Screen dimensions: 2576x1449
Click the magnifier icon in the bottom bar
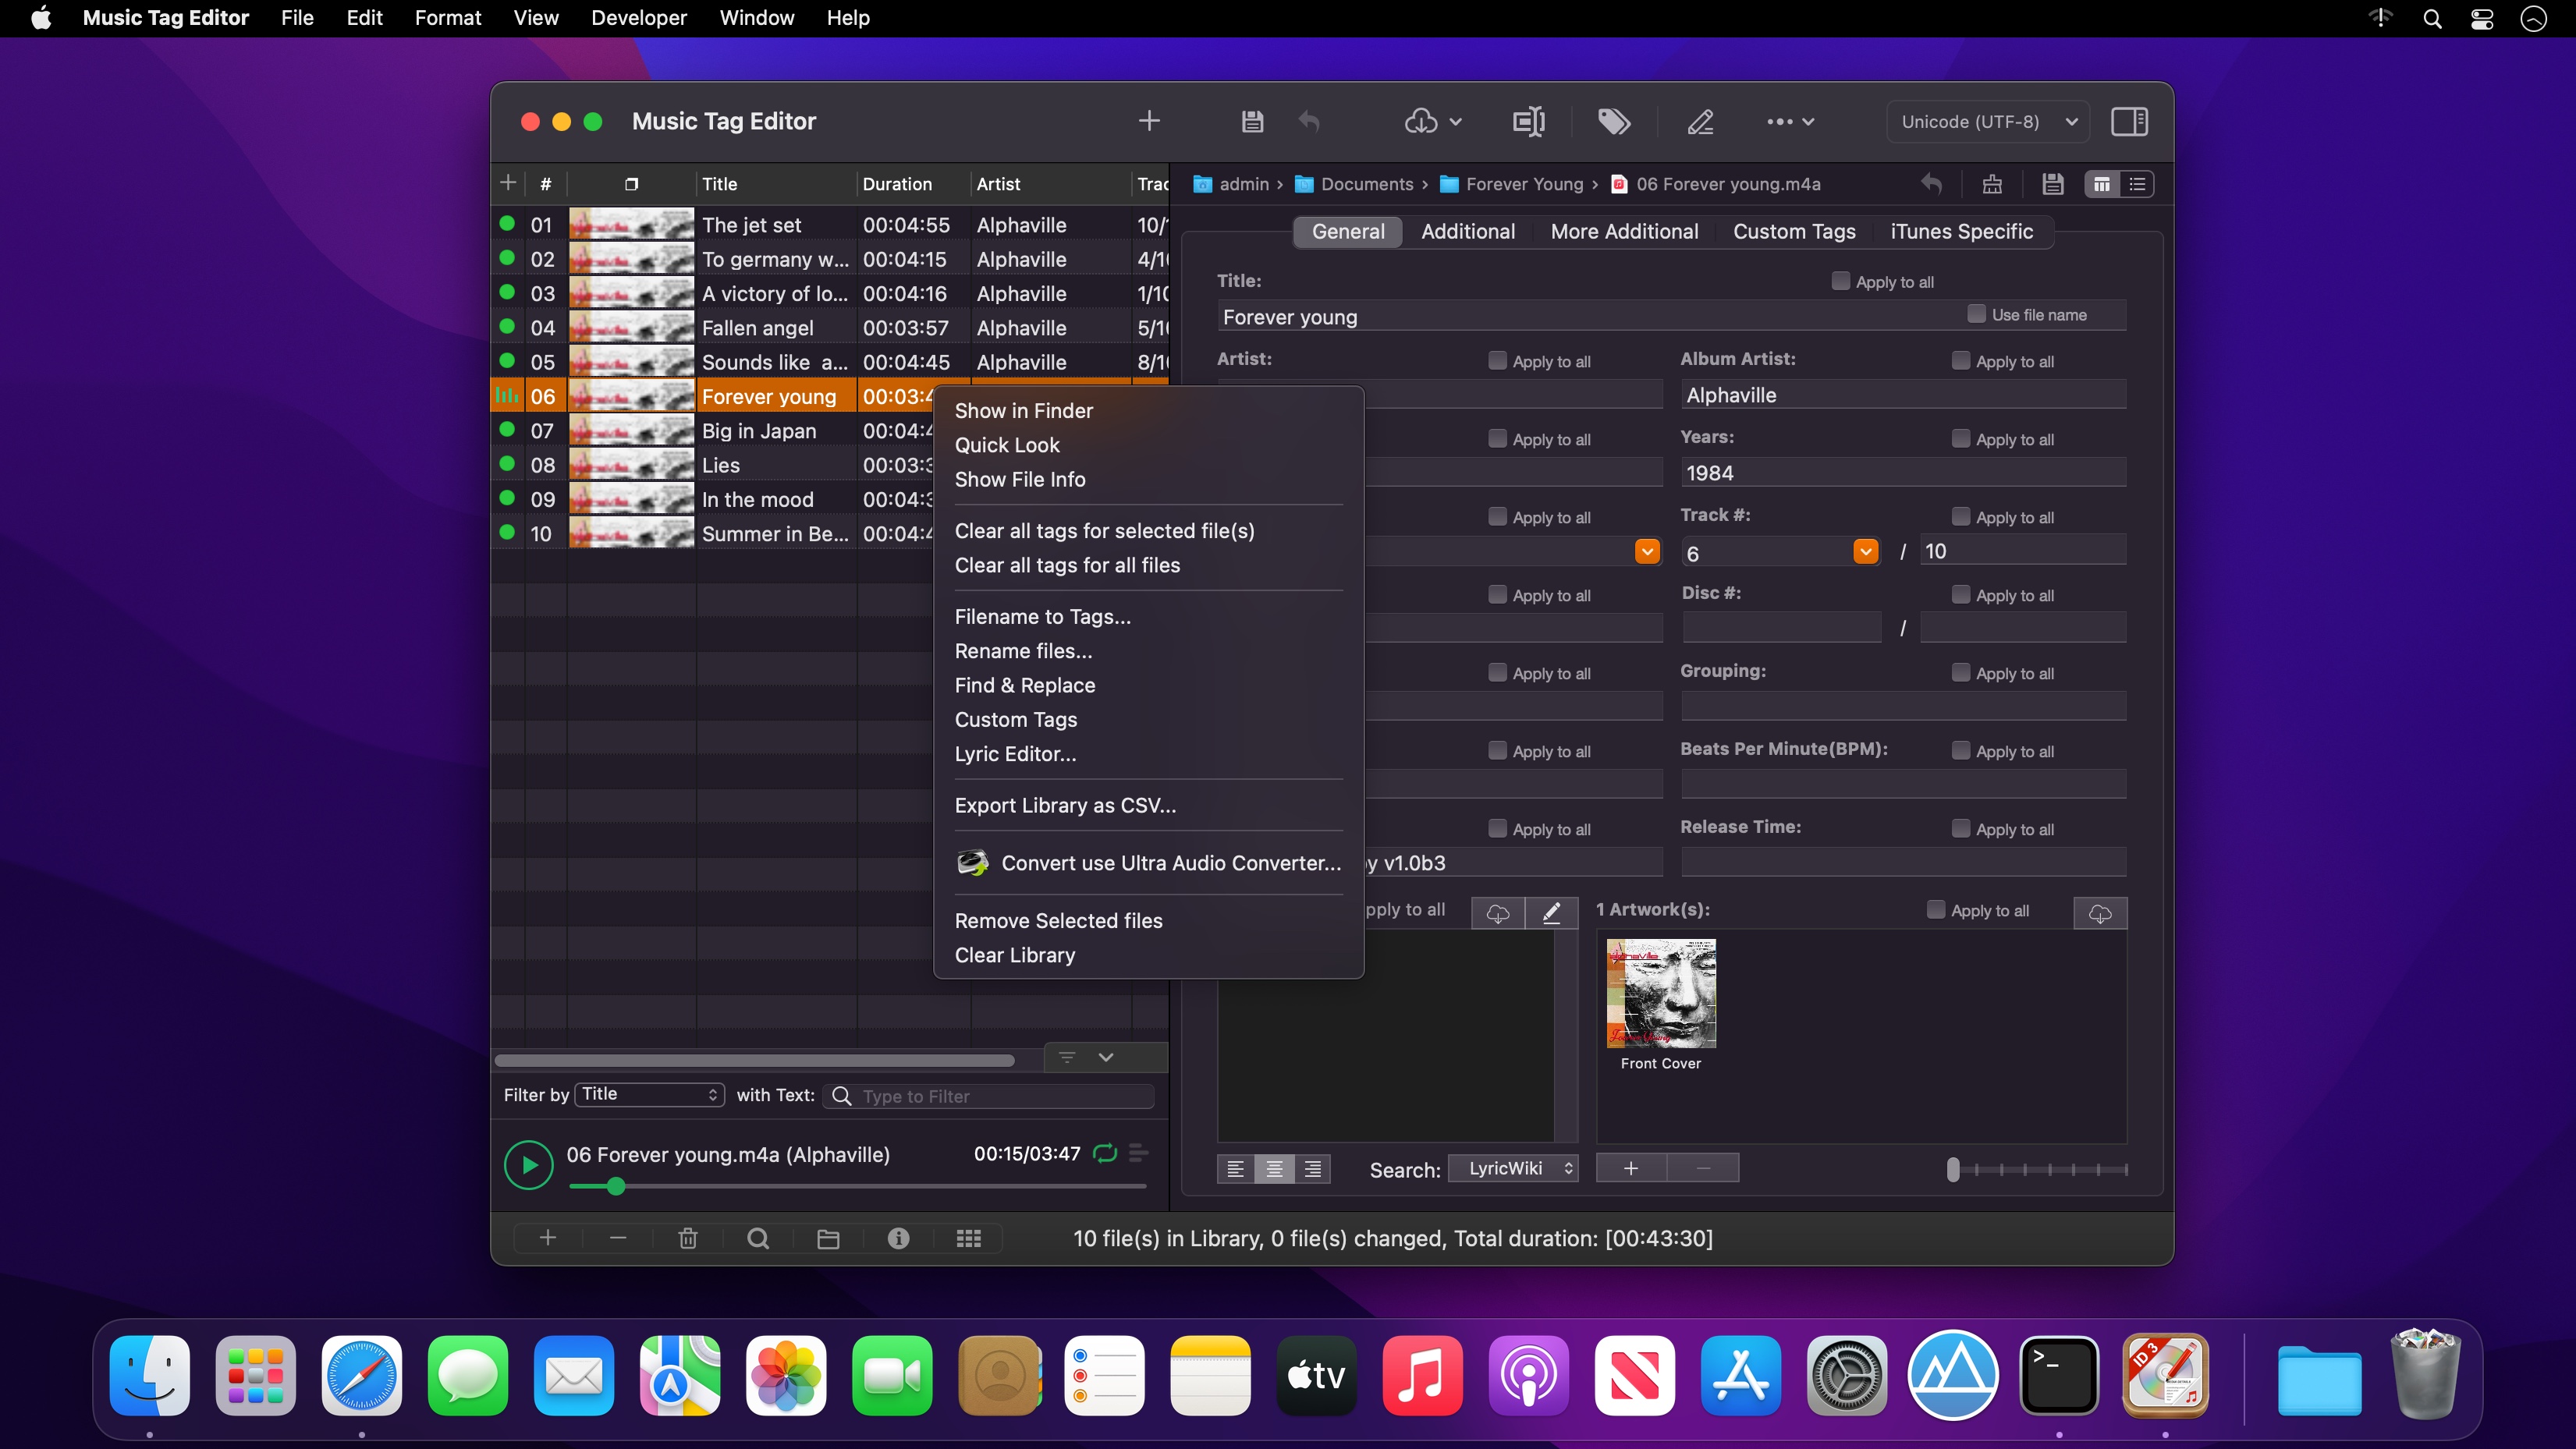[x=758, y=1238]
